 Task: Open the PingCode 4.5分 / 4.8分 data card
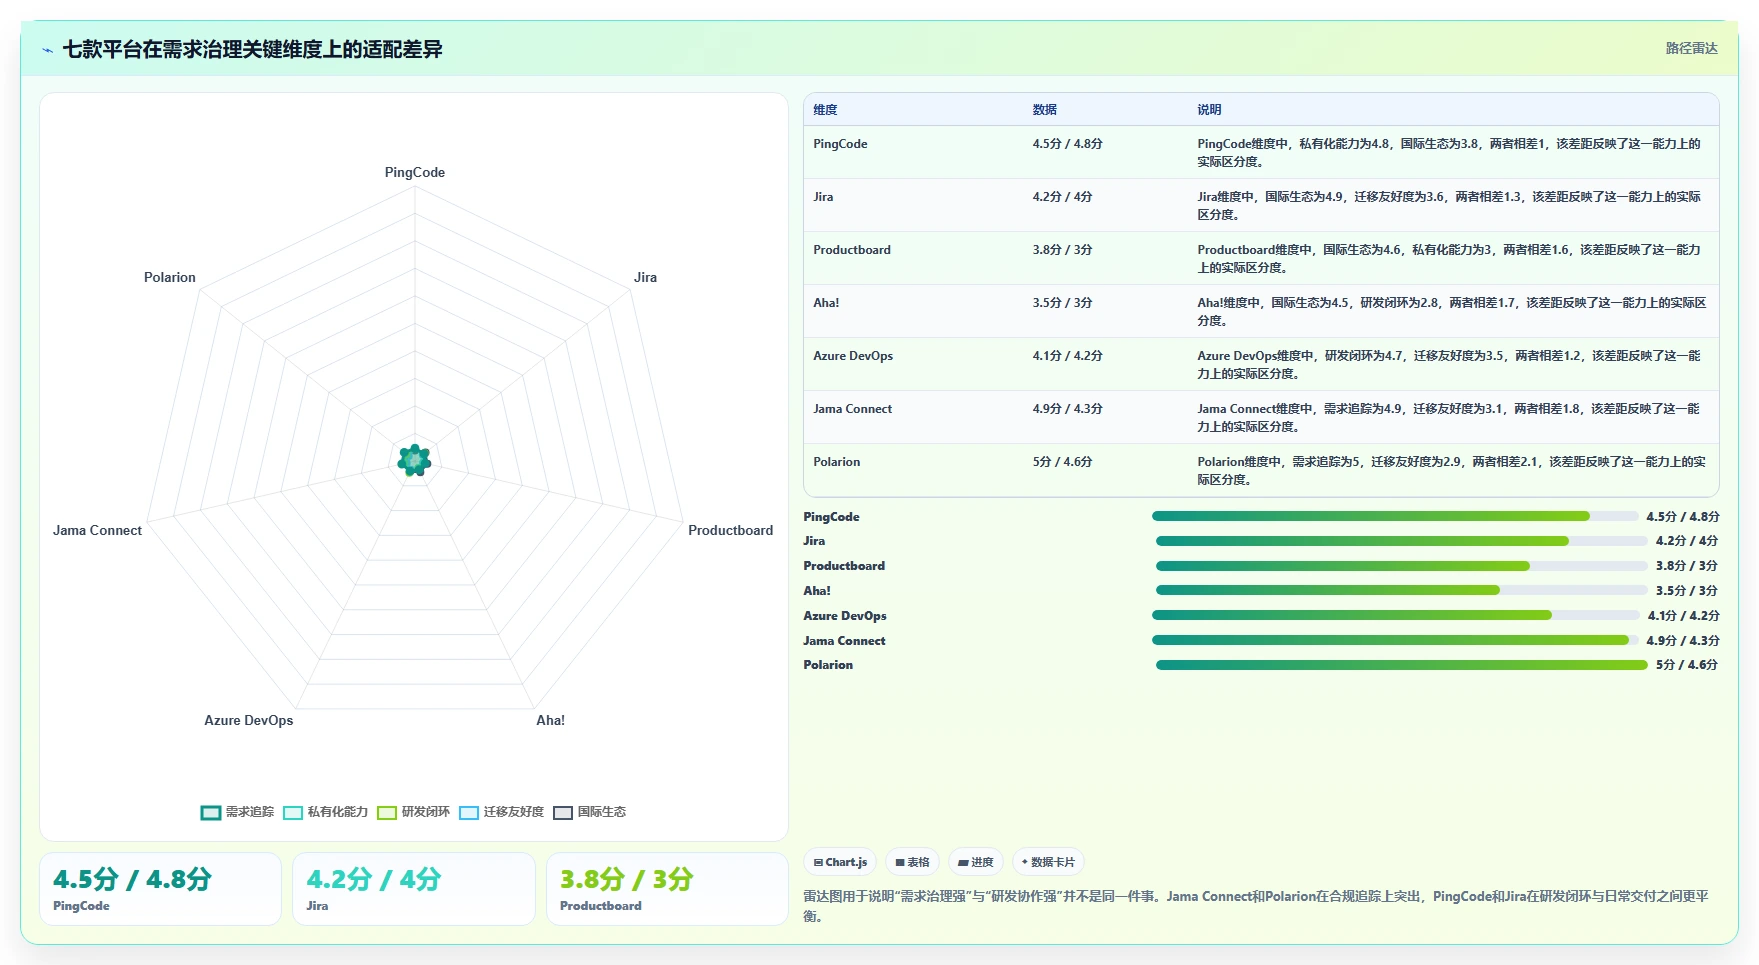160,889
